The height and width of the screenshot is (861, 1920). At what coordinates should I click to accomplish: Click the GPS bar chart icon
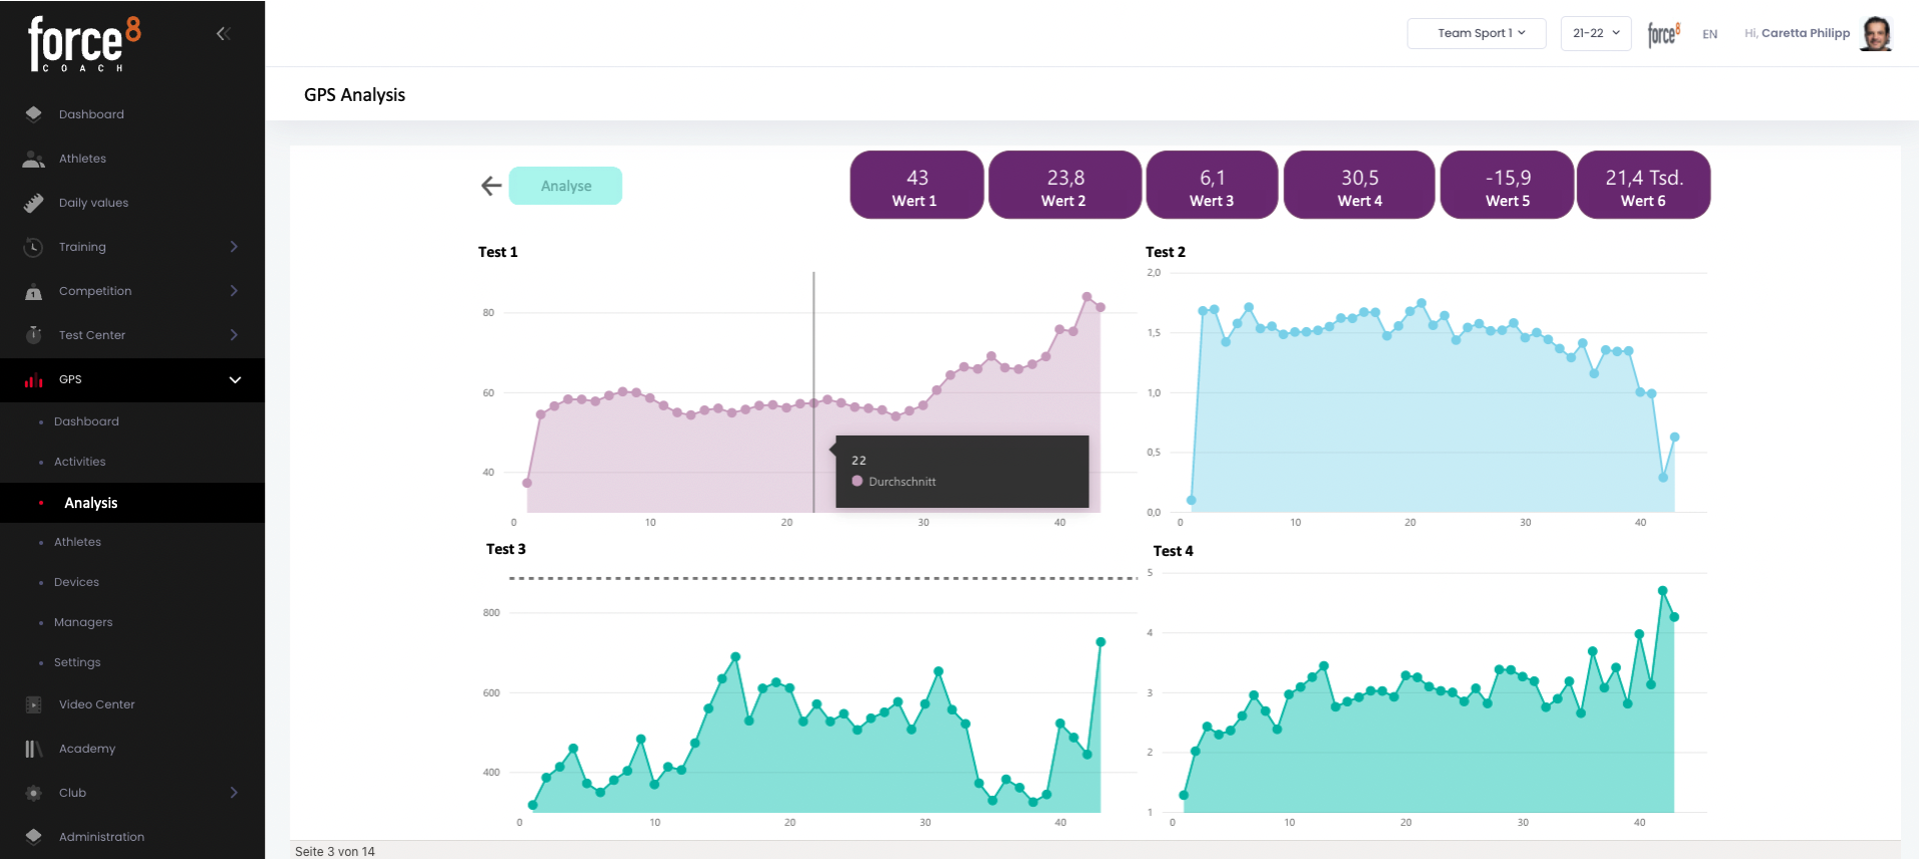coord(34,380)
